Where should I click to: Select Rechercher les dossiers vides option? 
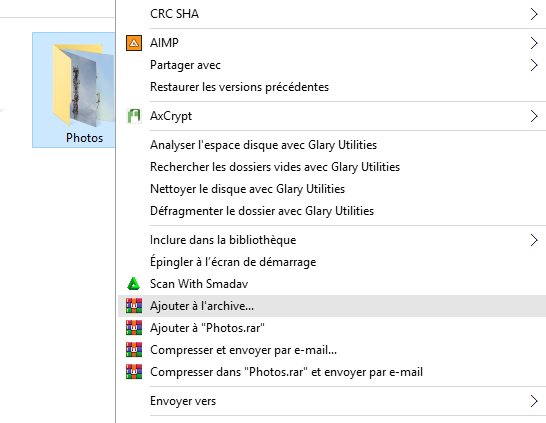click(275, 167)
